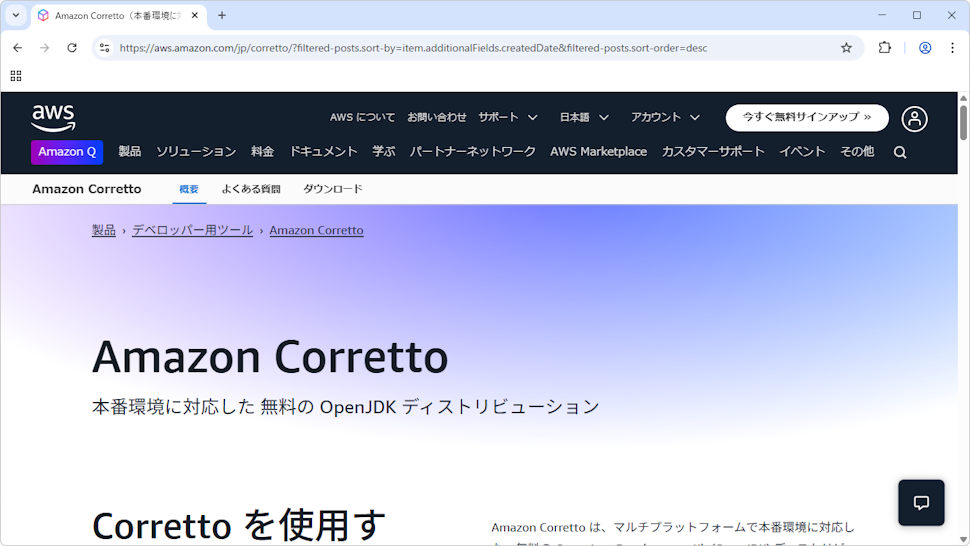Click the scrollbar up arrow
This screenshot has height=546, width=970.
tap(963, 98)
